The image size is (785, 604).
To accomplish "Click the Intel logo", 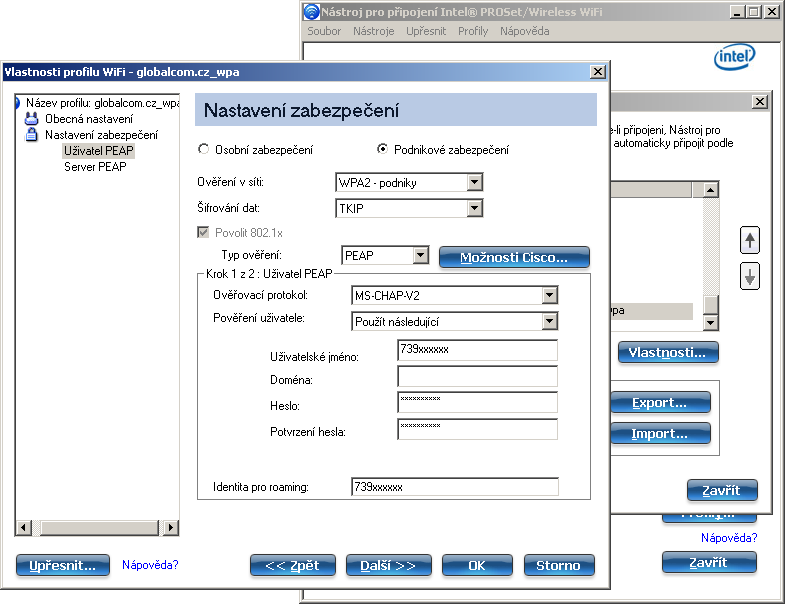I will [x=734, y=57].
